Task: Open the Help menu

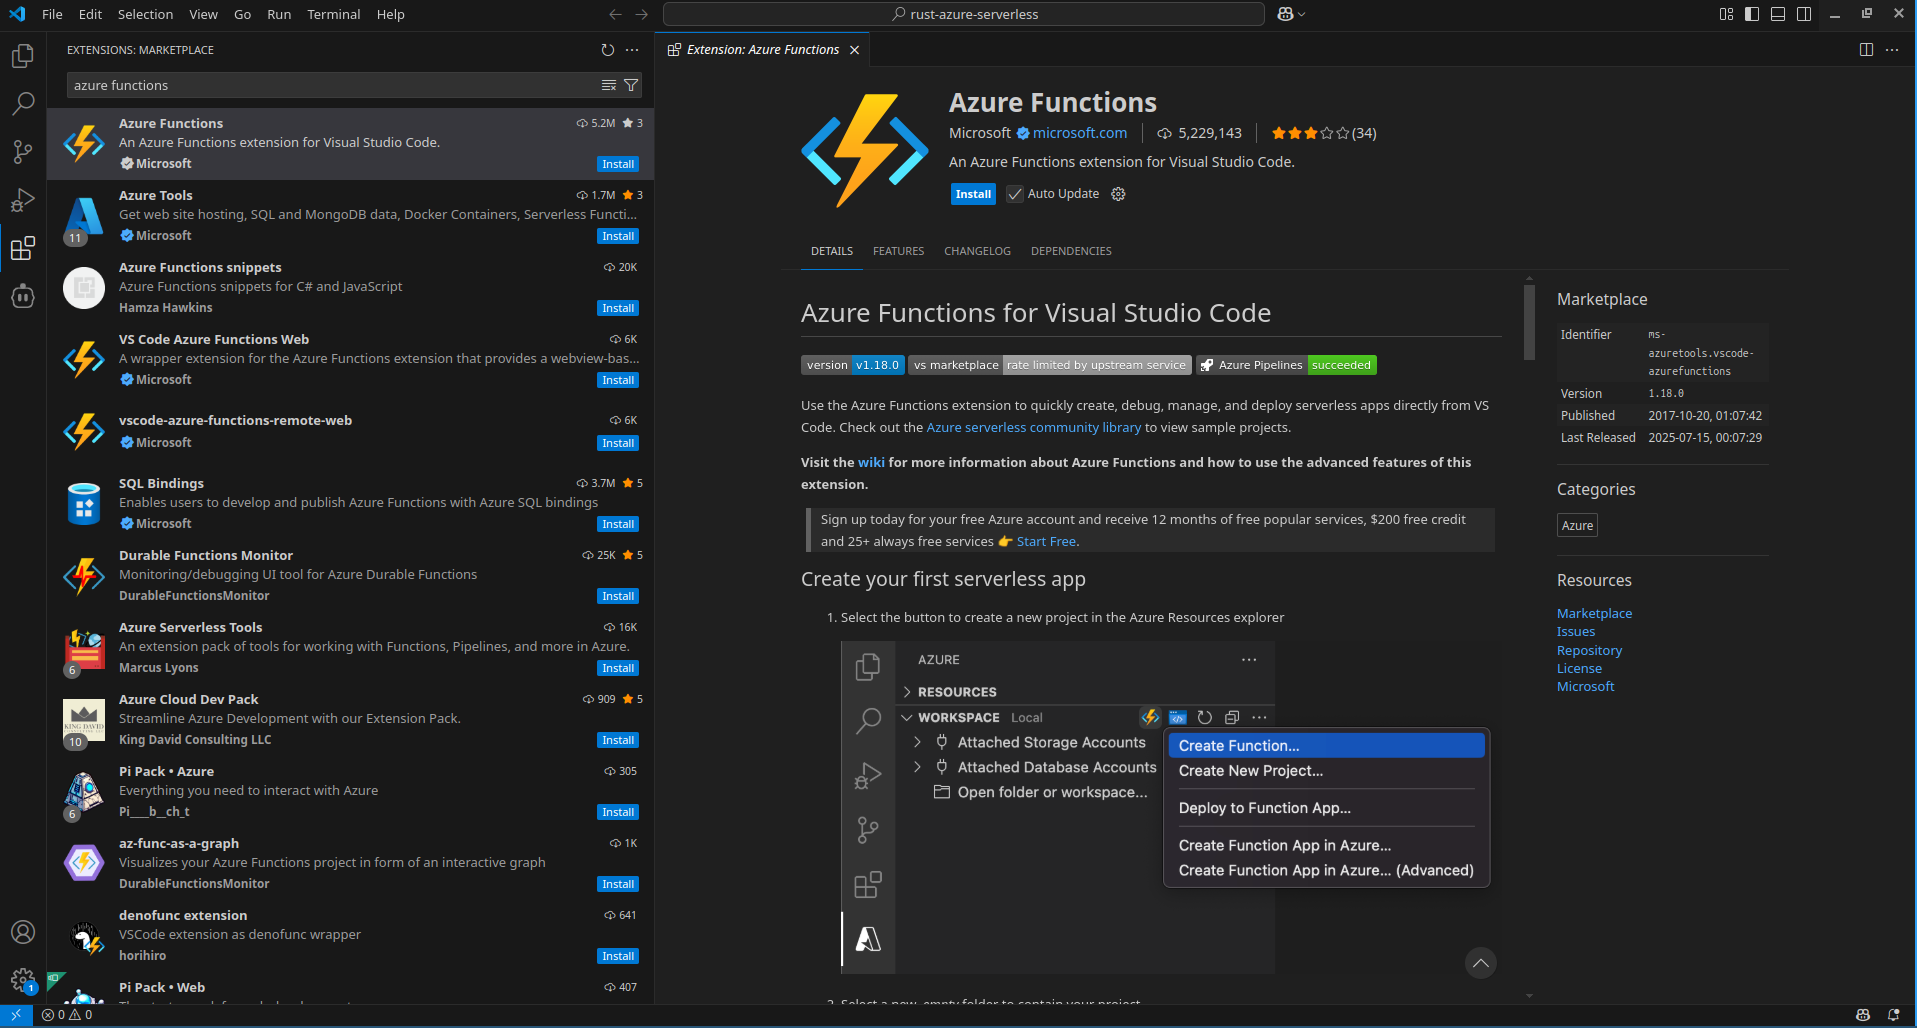Action: click(390, 14)
